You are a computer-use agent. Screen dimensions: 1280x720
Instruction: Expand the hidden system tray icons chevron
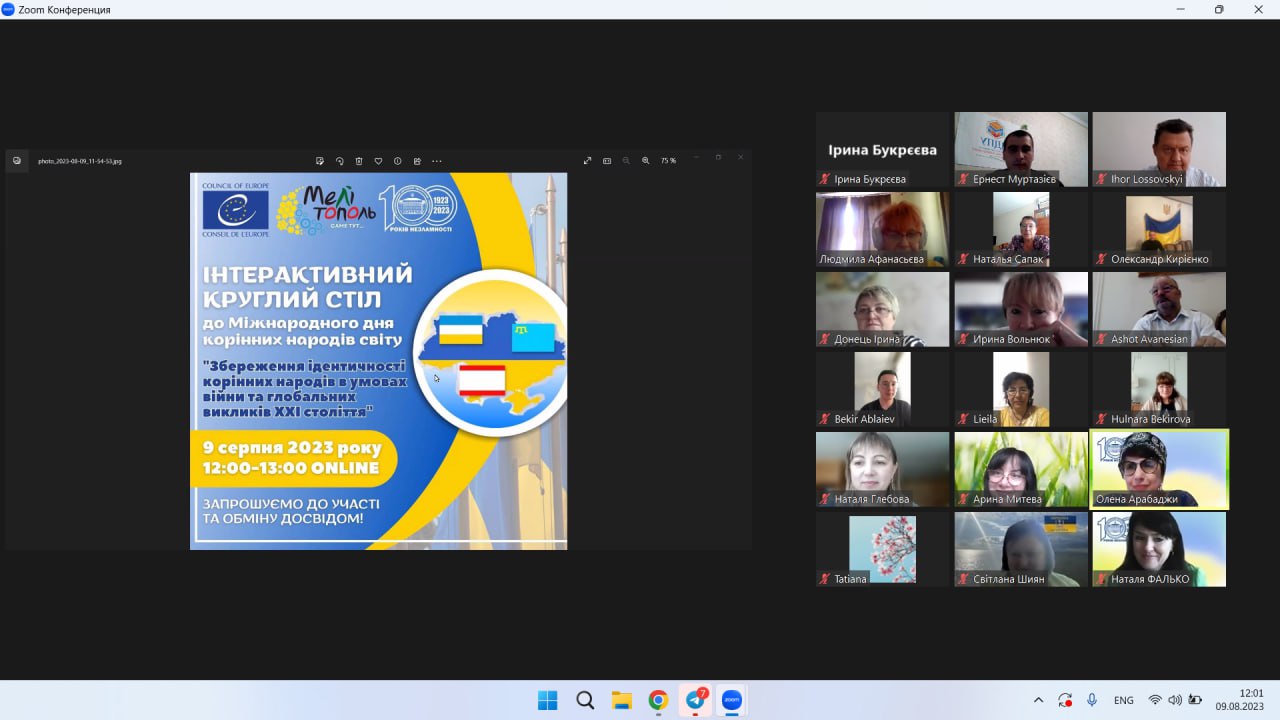[x=1038, y=700]
